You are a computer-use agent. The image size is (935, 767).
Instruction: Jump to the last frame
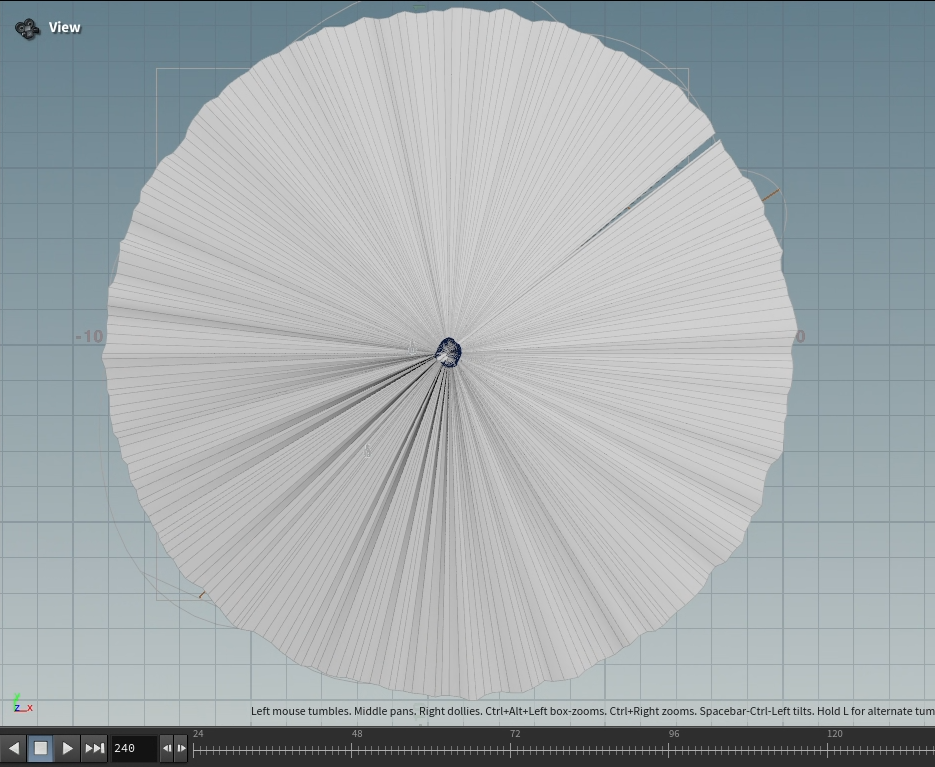pos(94,748)
